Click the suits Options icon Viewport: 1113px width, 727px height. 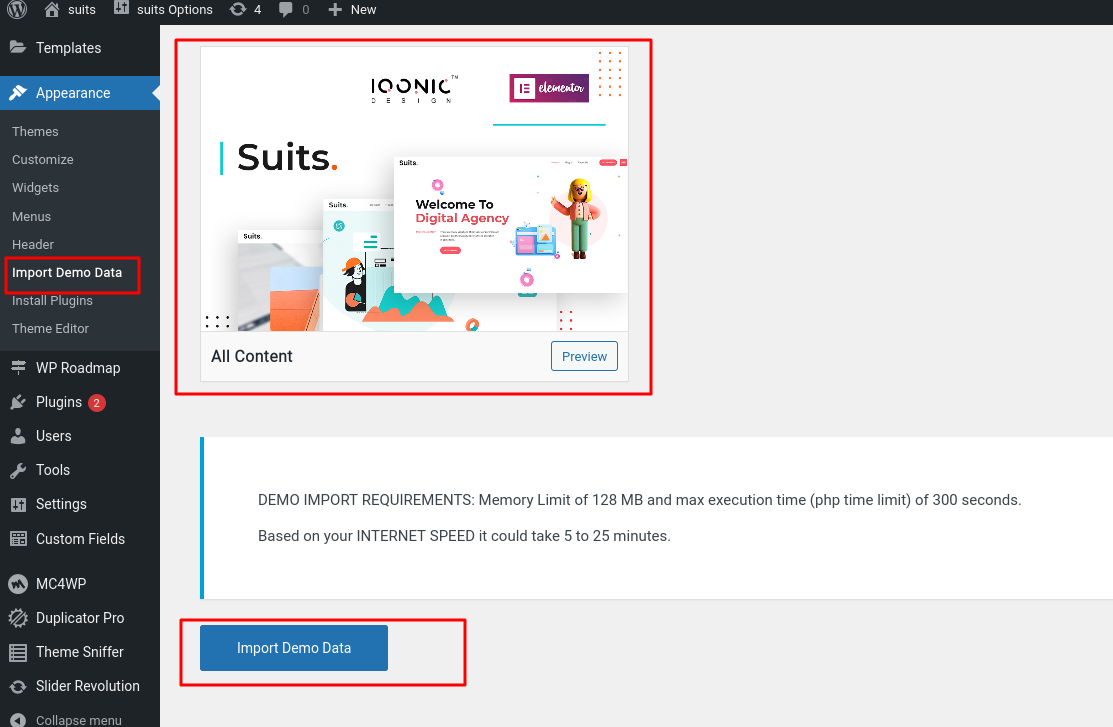coord(121,9)
